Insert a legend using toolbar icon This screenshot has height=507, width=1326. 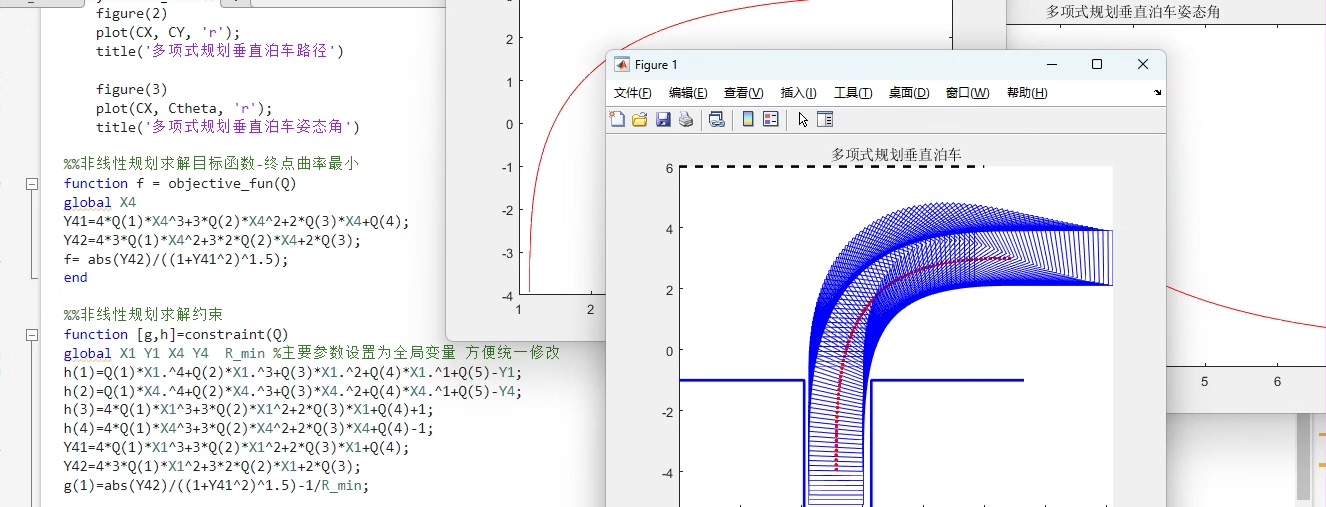[771, 120]
